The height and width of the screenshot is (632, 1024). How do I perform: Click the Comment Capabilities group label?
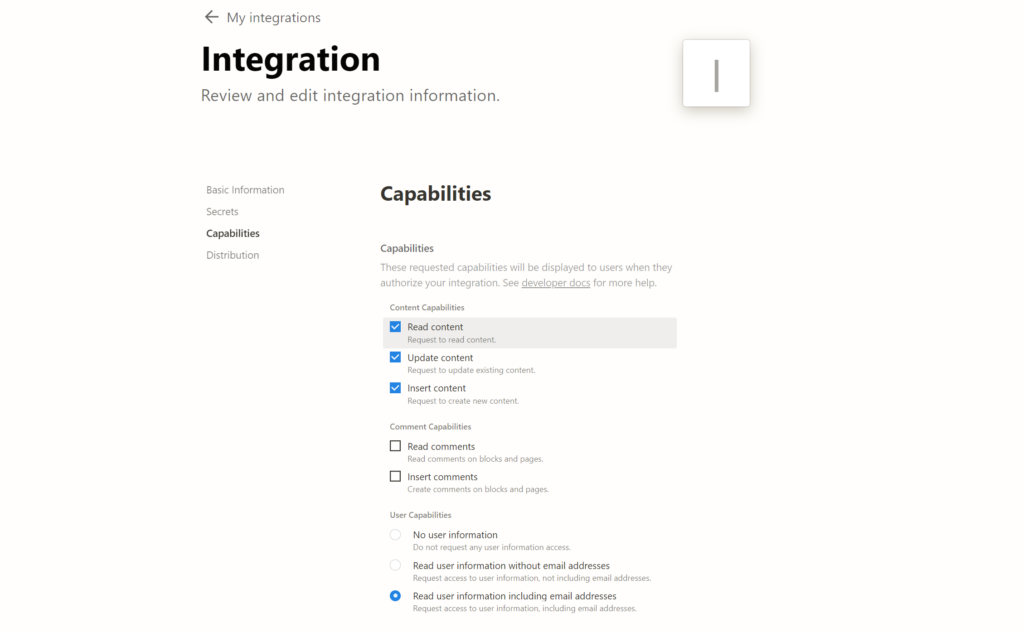pos(430,427)
